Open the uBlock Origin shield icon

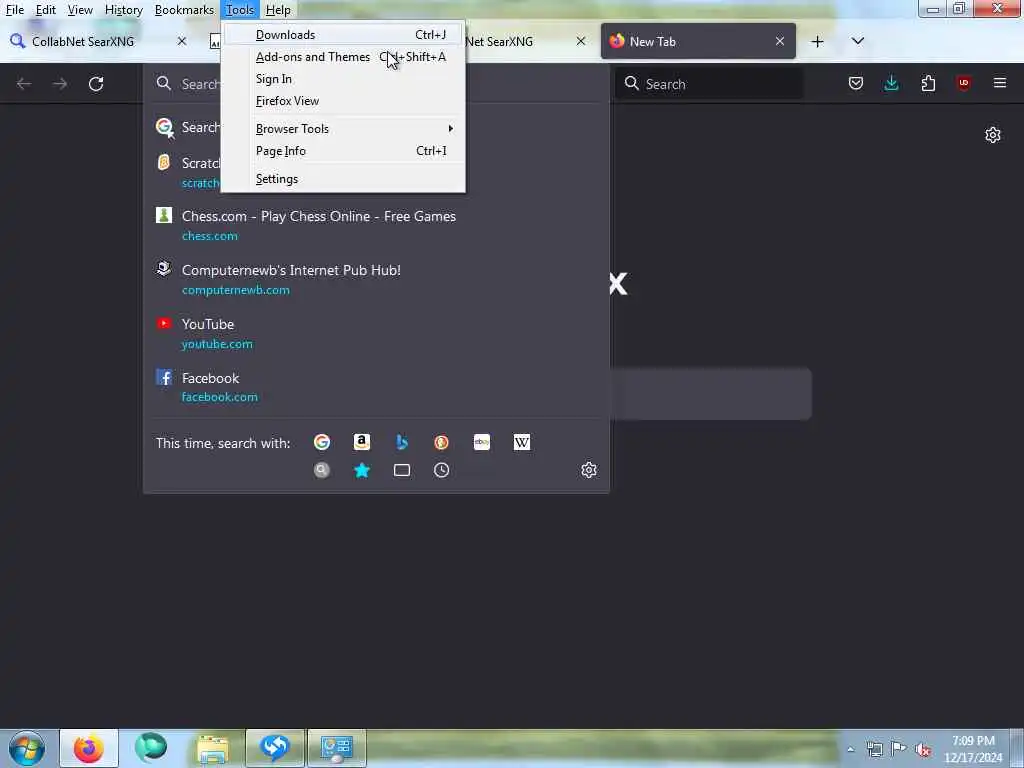(x=963, y=83)
